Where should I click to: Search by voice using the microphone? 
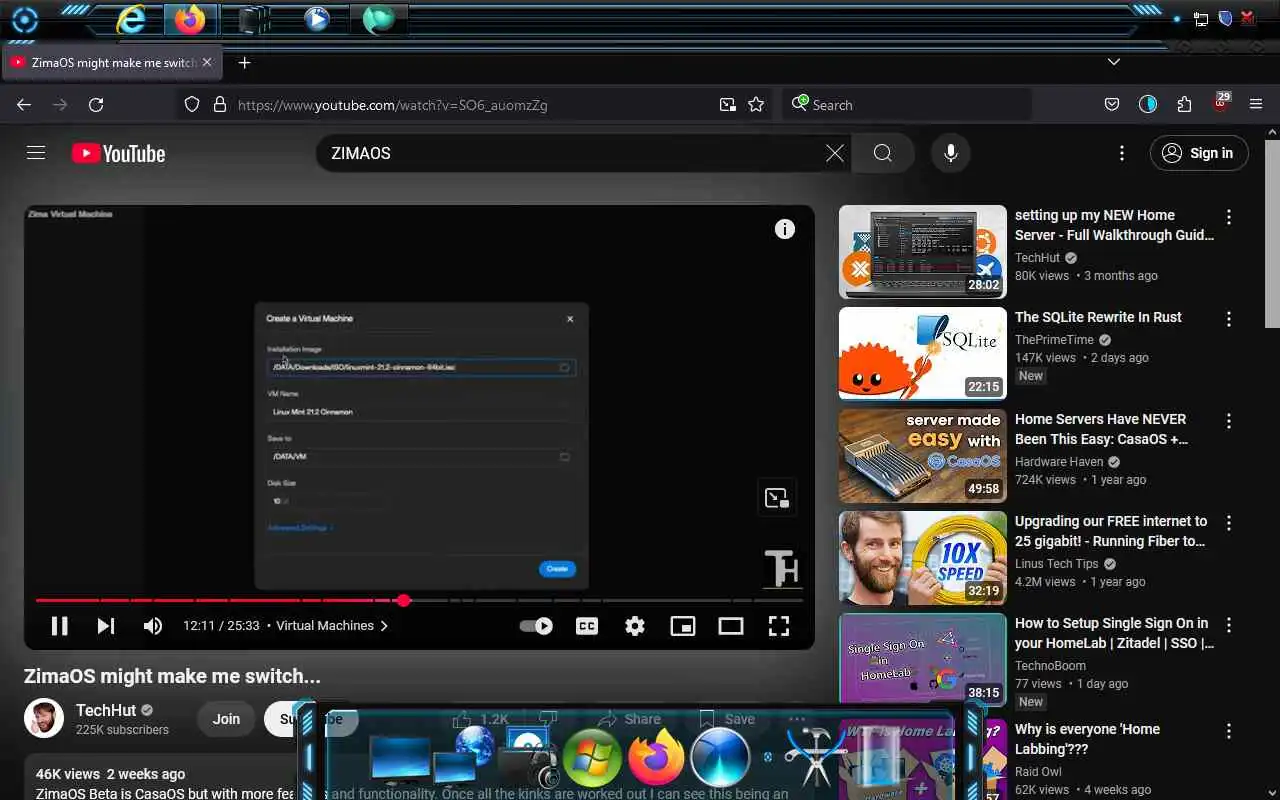[x=951, y=153]
